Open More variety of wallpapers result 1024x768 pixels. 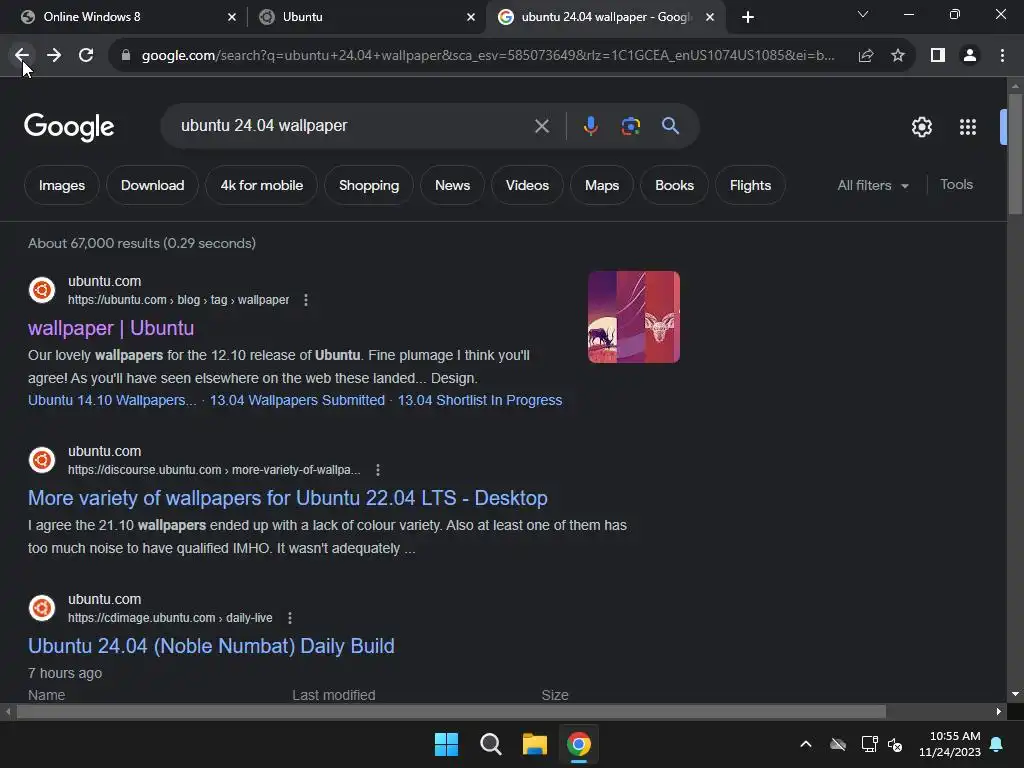coord(288,498)
